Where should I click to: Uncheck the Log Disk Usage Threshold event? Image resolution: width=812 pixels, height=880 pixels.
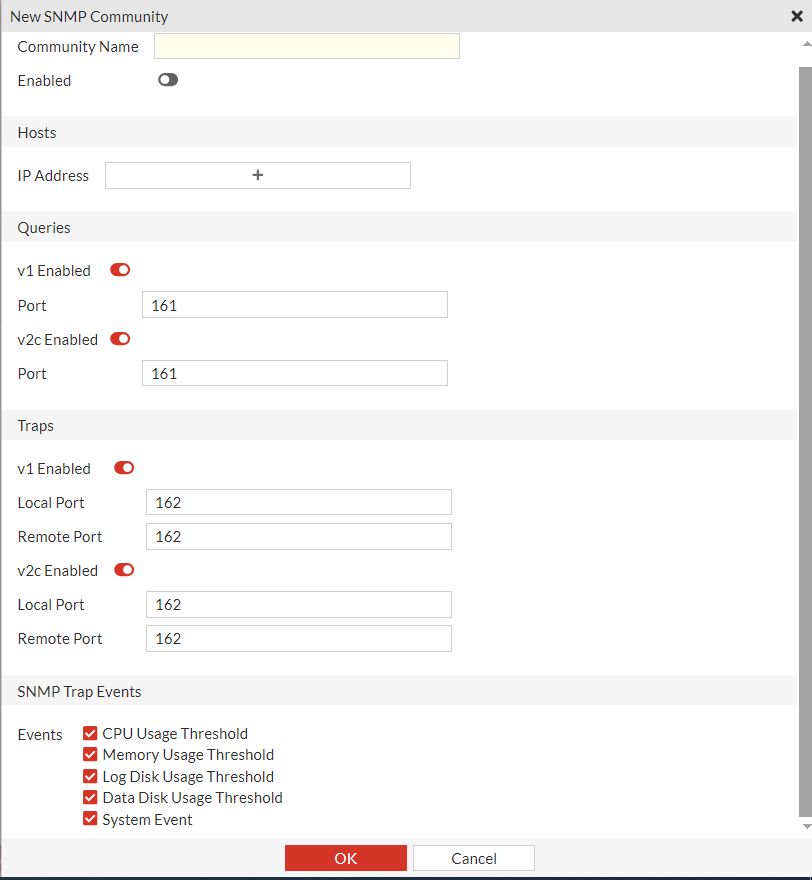pos(90,775)
